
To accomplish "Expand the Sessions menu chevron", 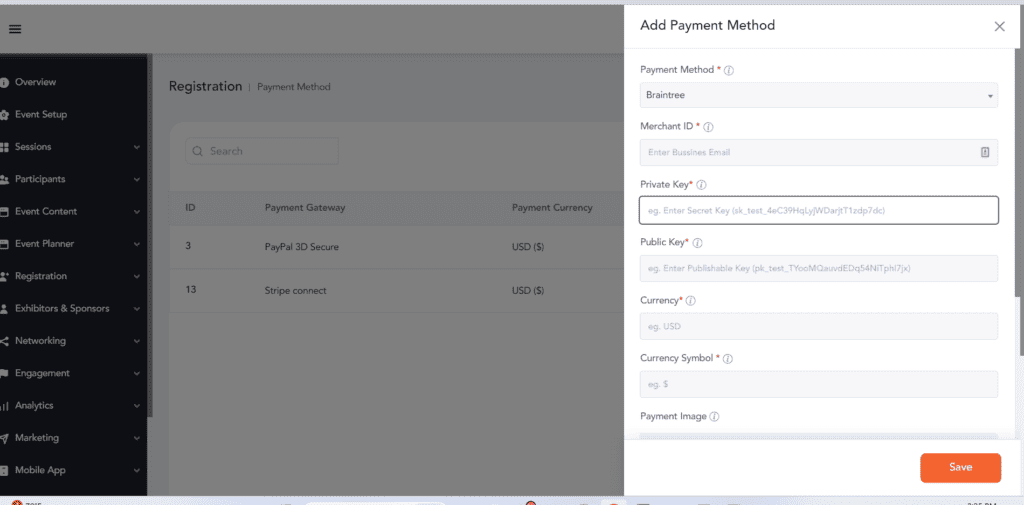I will click(136, 148).
